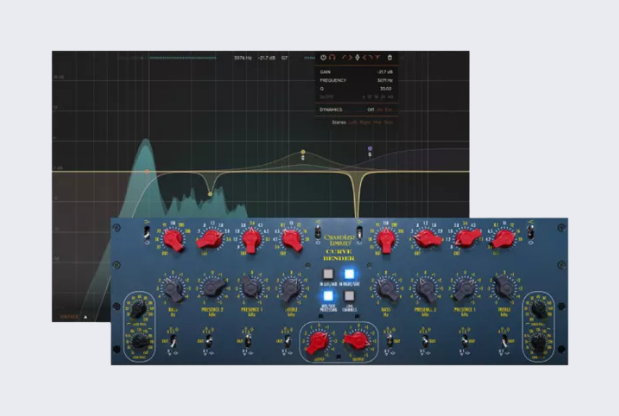Click upper black filter knob in left oval

138,309
